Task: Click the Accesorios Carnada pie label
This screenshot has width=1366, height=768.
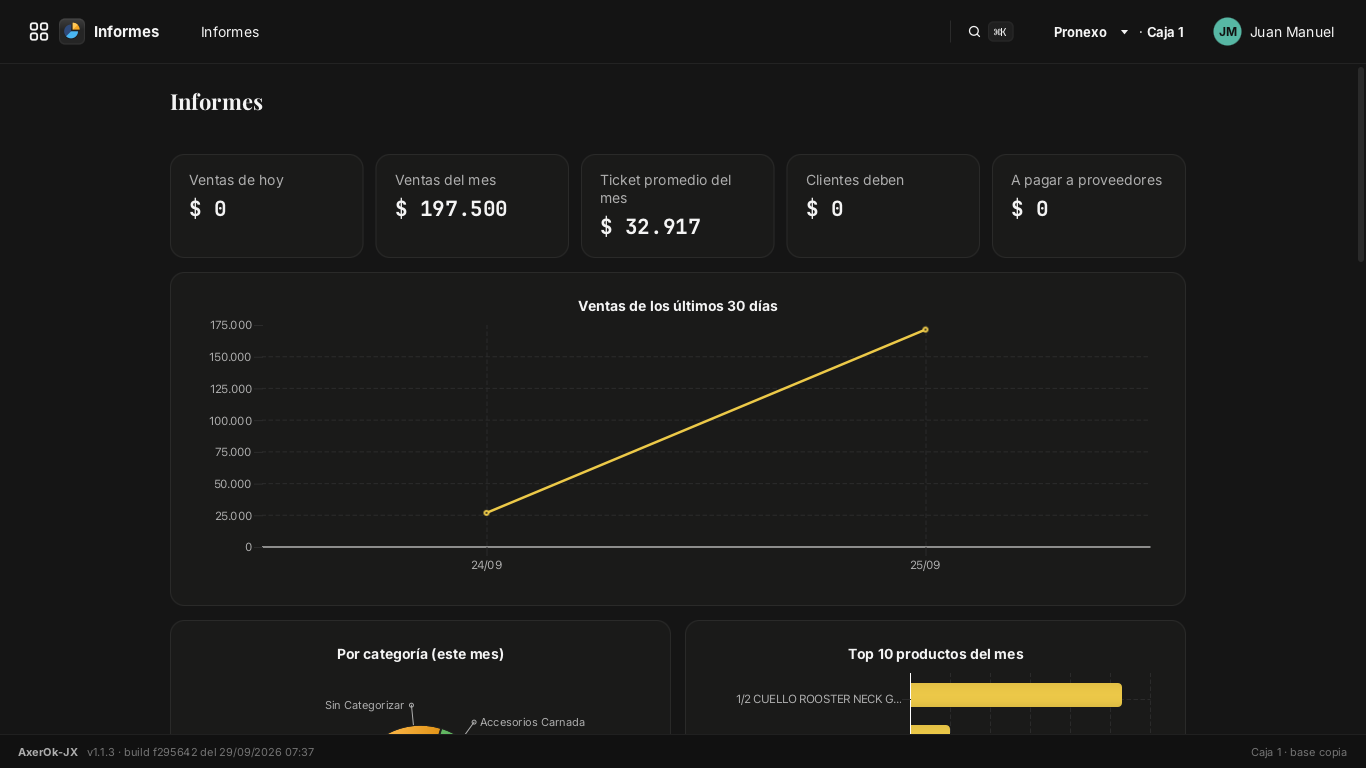Action: click(532, 722)
